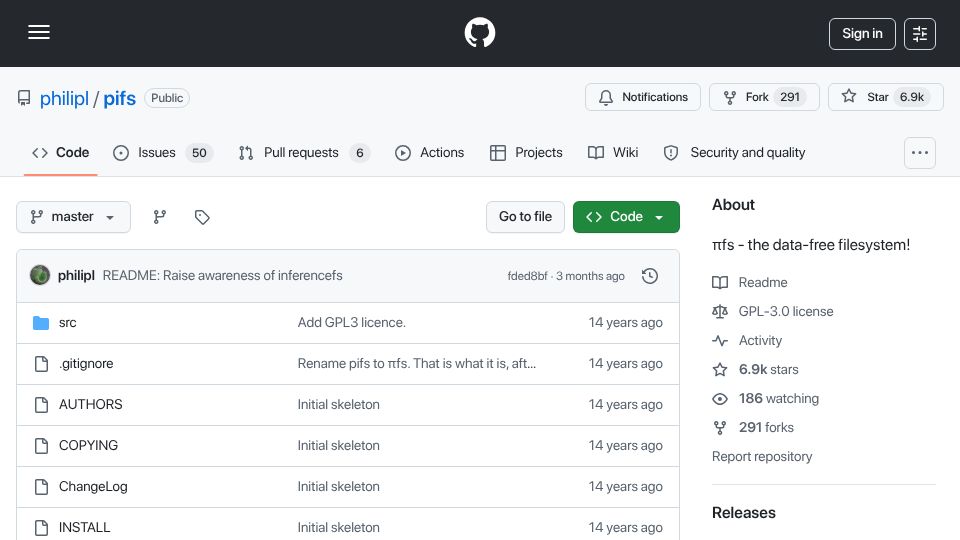Click the Go to file button
Screen dimensions: 960x540
pyautogui.click(x=525, y=217)
